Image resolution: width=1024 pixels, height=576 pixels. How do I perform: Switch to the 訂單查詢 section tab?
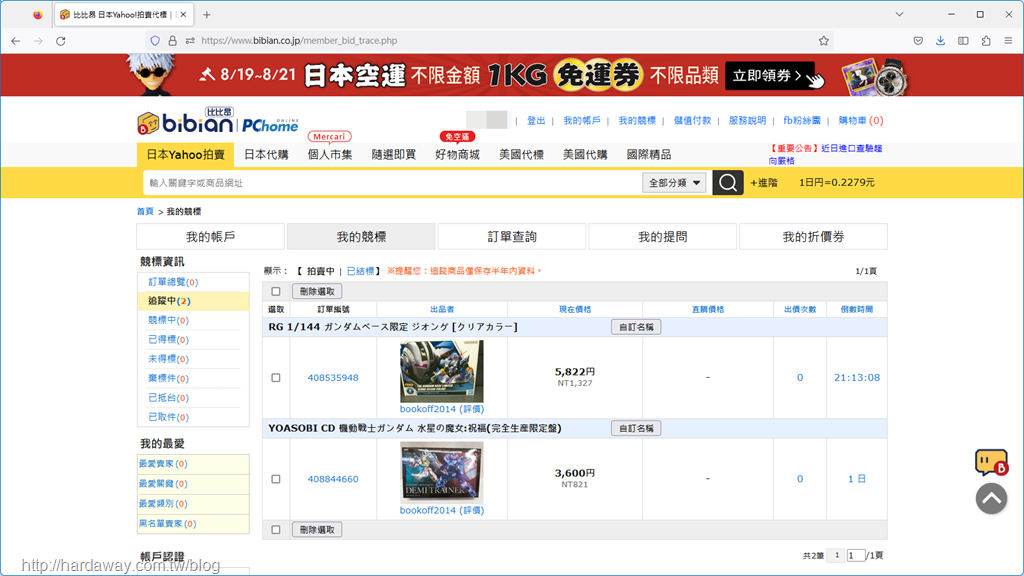pyautogui.click(x=512, y=236)
